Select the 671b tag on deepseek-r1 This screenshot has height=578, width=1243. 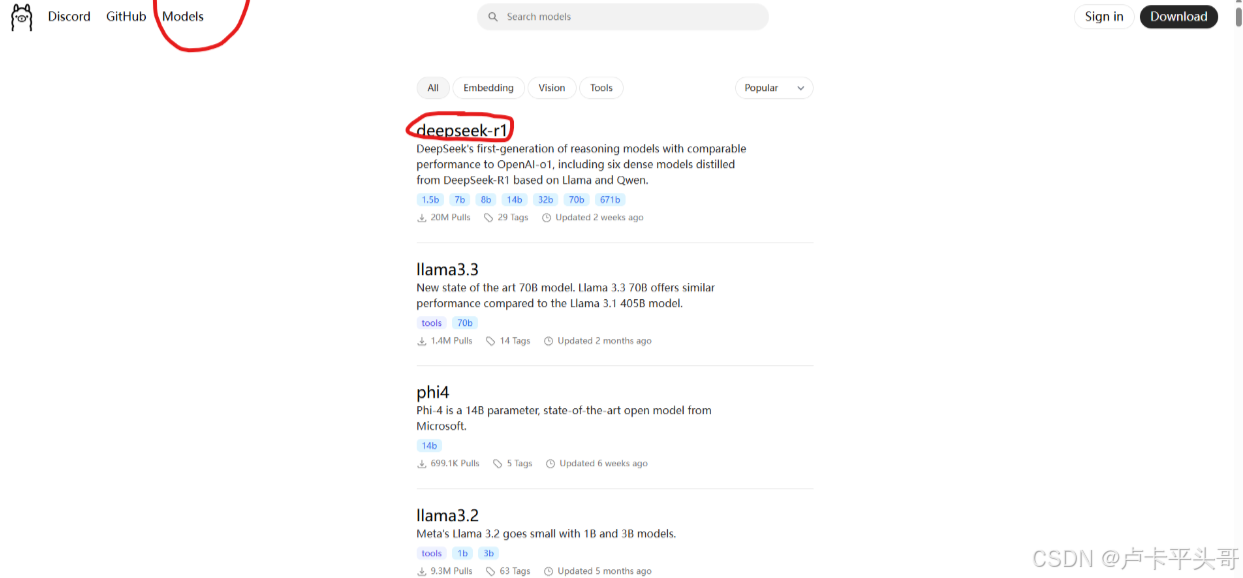(x=610, y=200)
